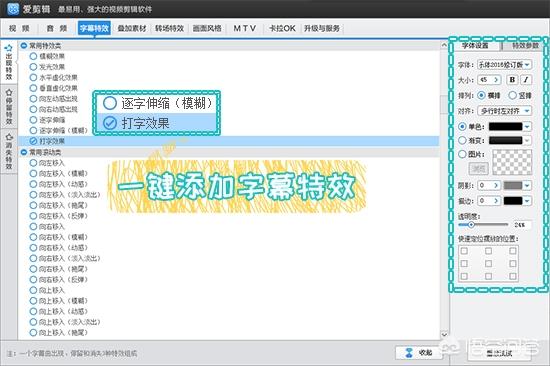Open the 消失特效 side tab

9,151
